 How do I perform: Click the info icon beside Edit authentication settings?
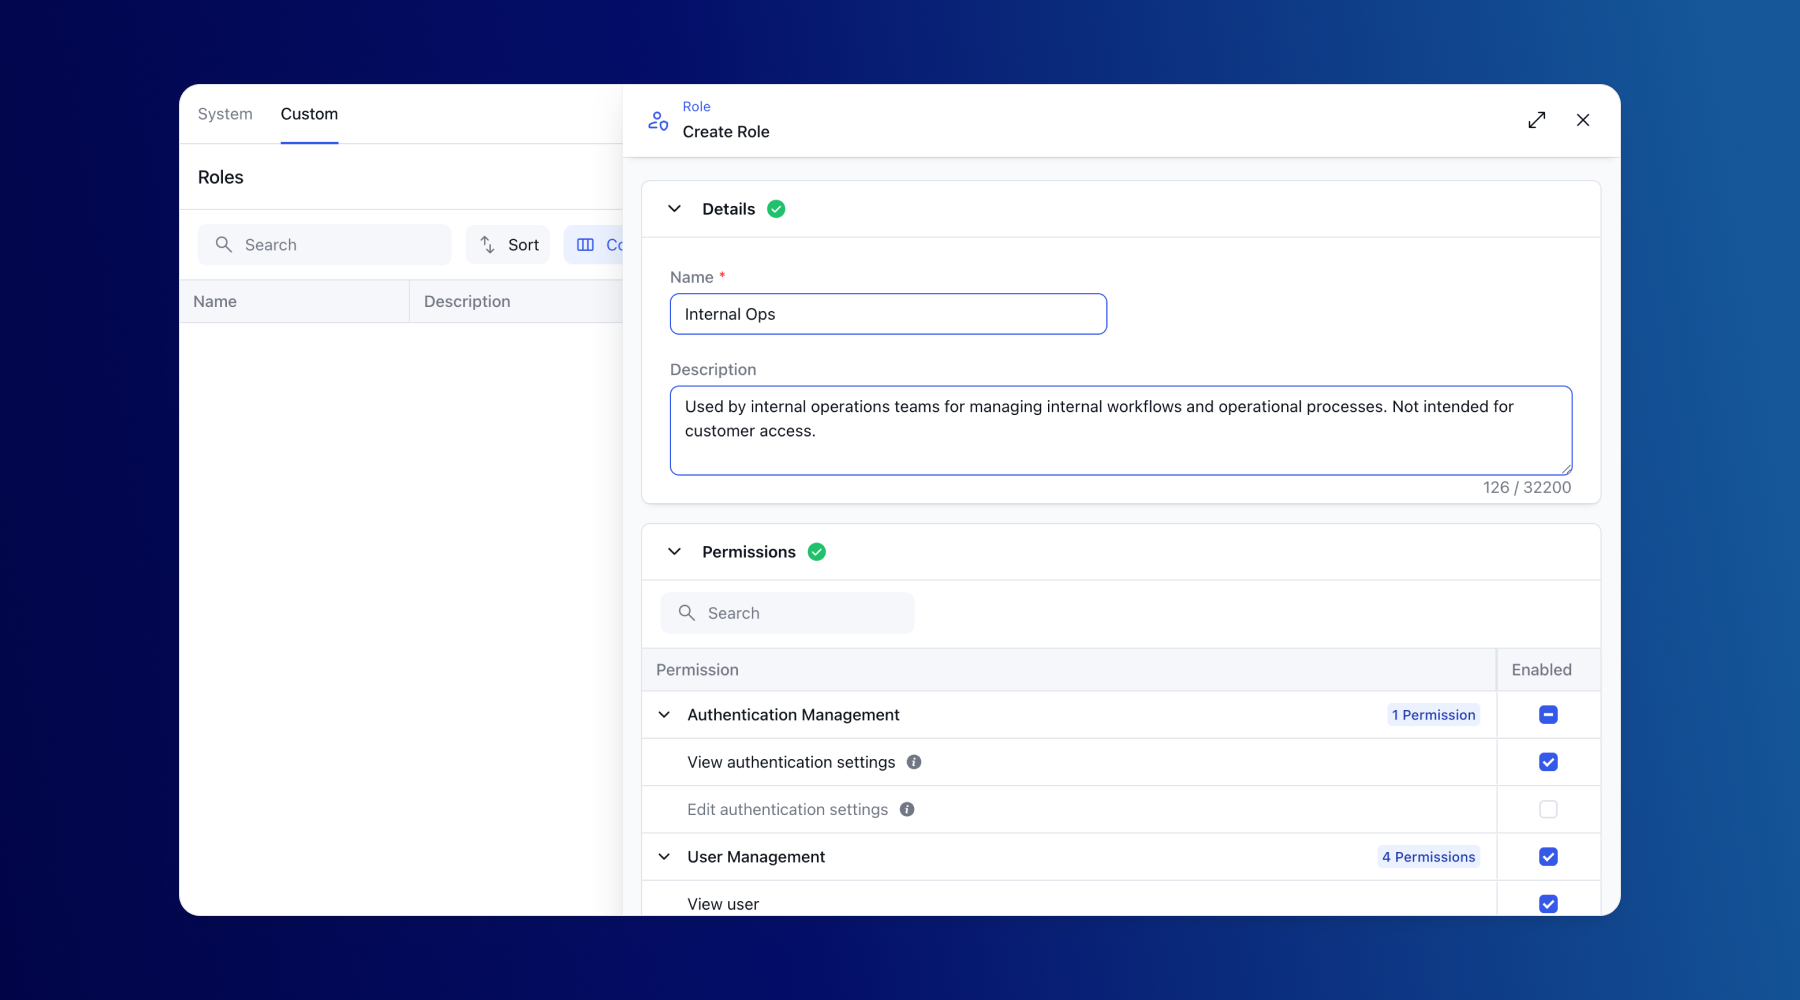click(906, 809)
